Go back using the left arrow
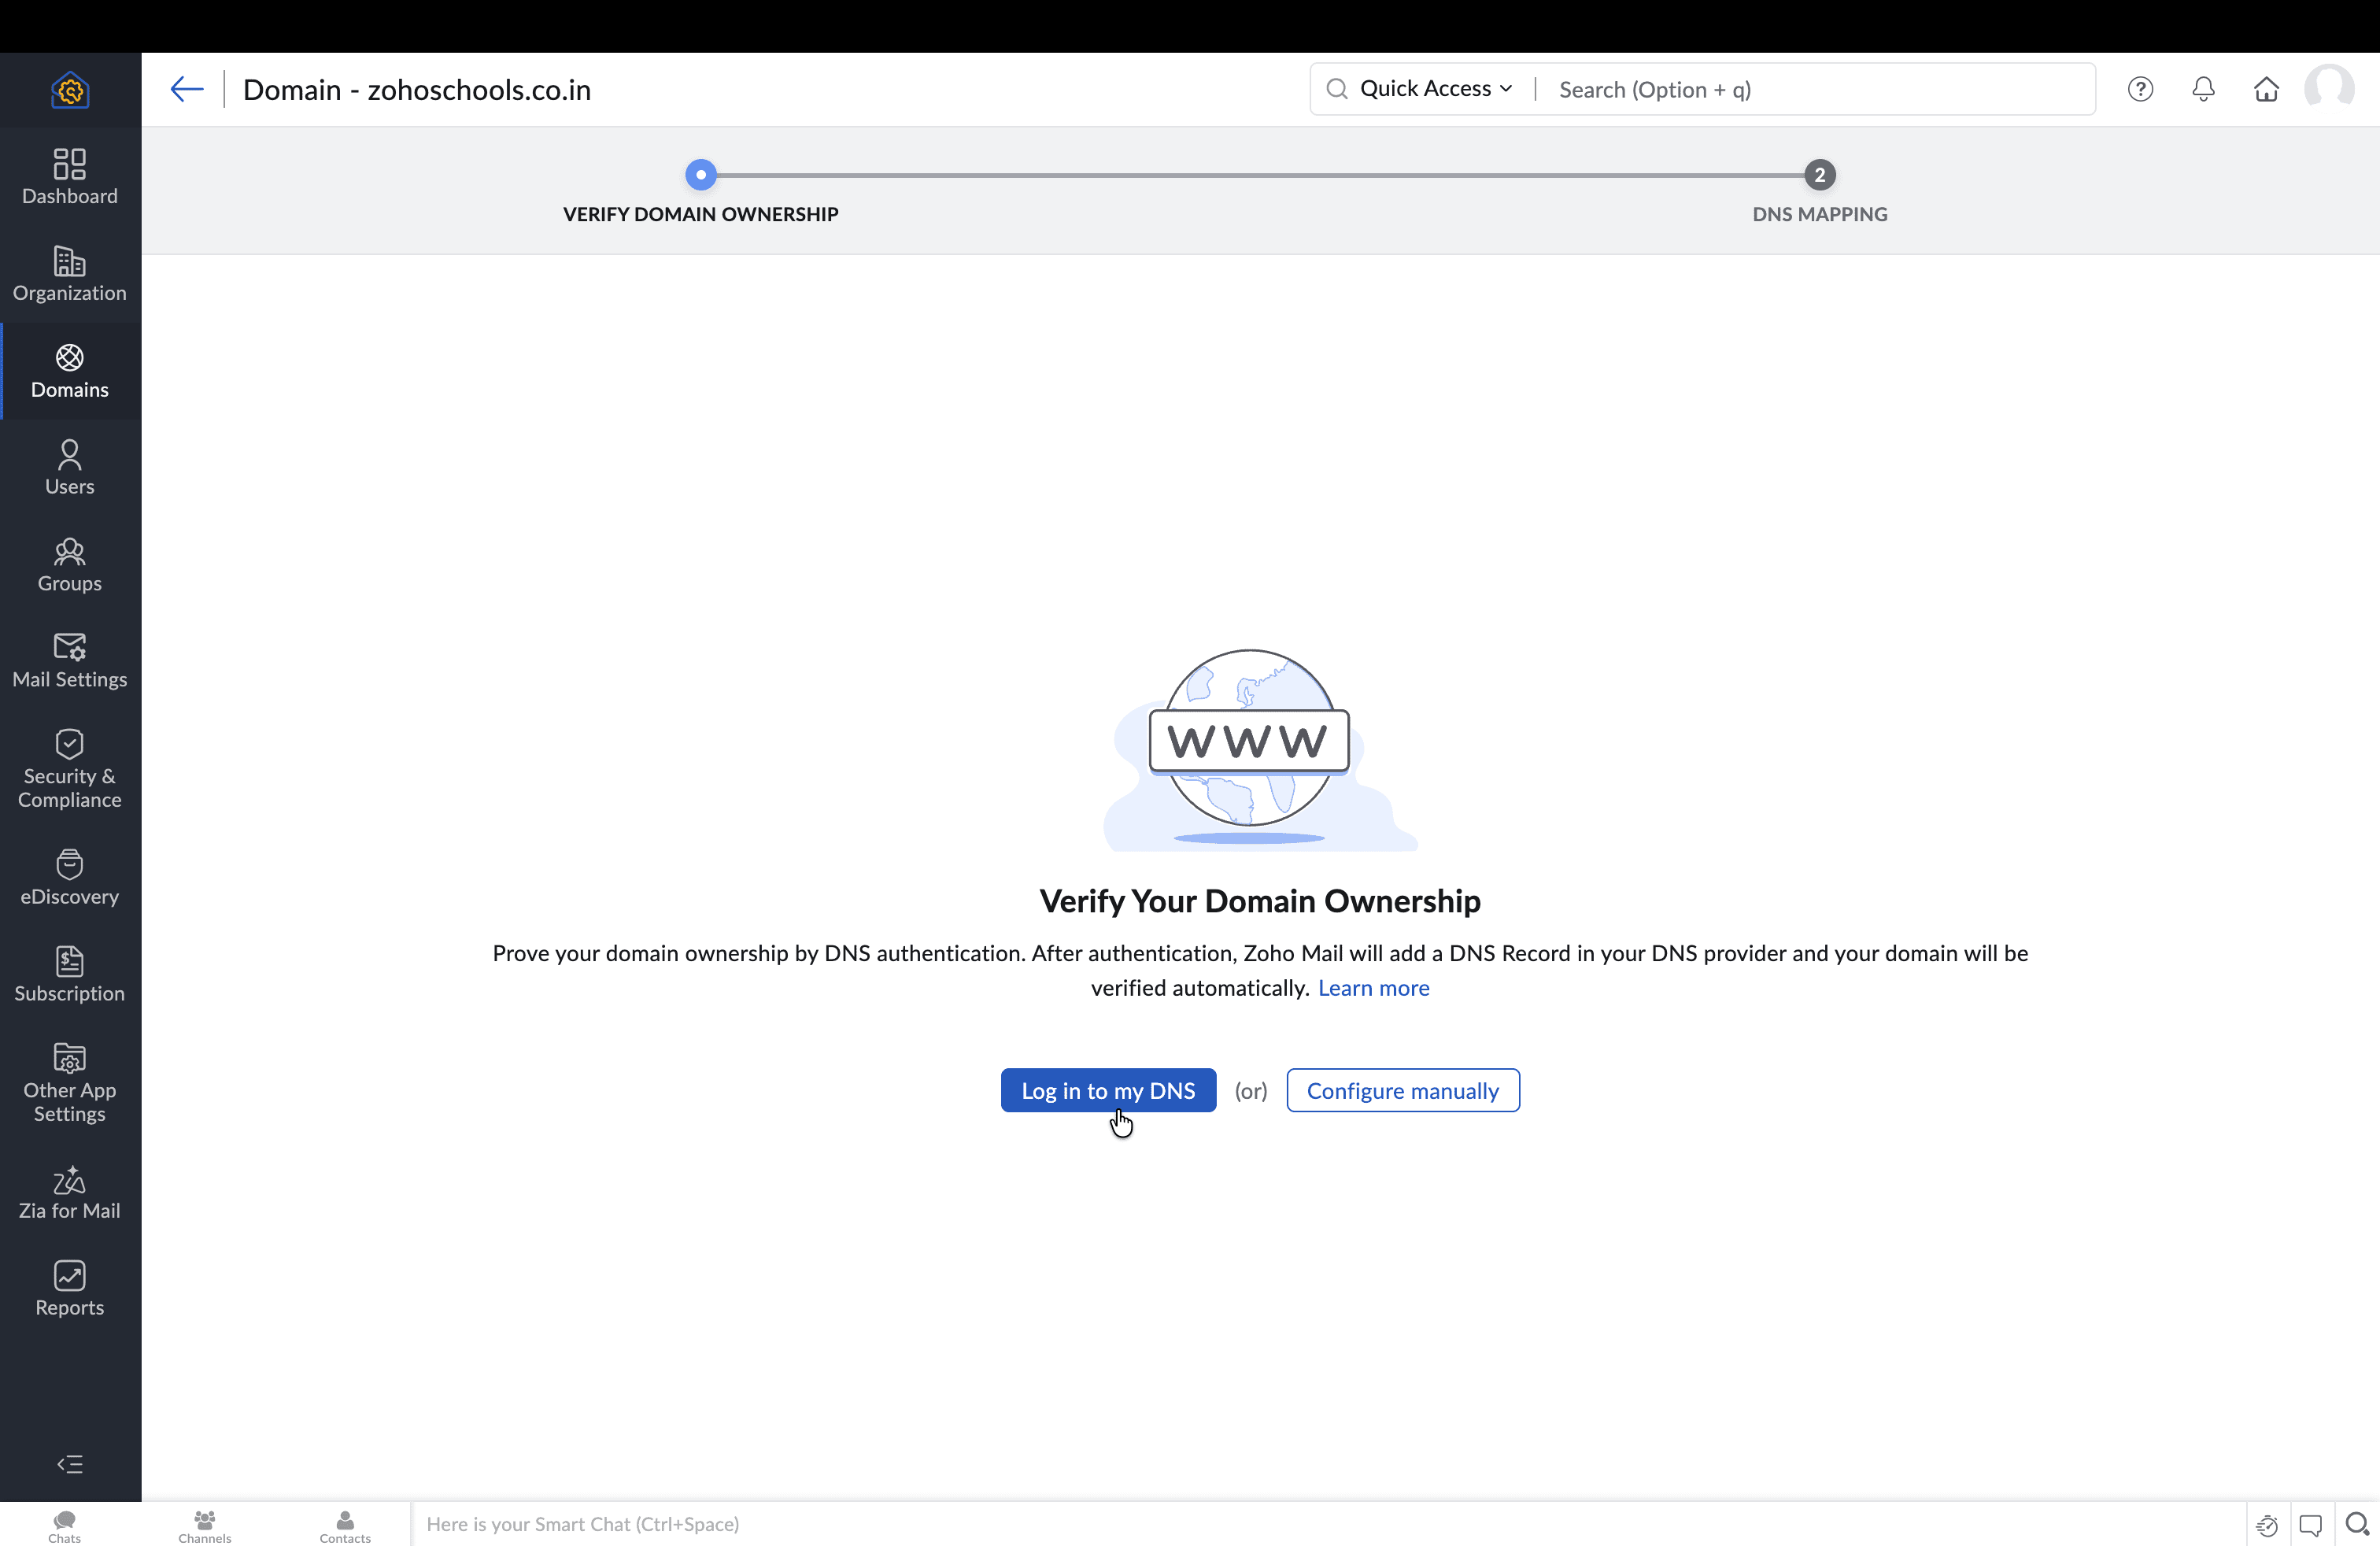The width and height of the screenshot is (2380, 1546). point(187,89)
